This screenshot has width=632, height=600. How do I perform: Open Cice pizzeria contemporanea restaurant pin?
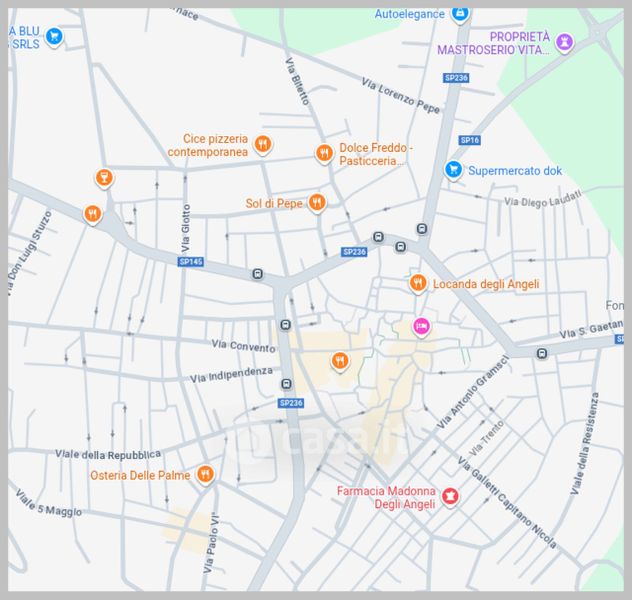tap(263, 144)
